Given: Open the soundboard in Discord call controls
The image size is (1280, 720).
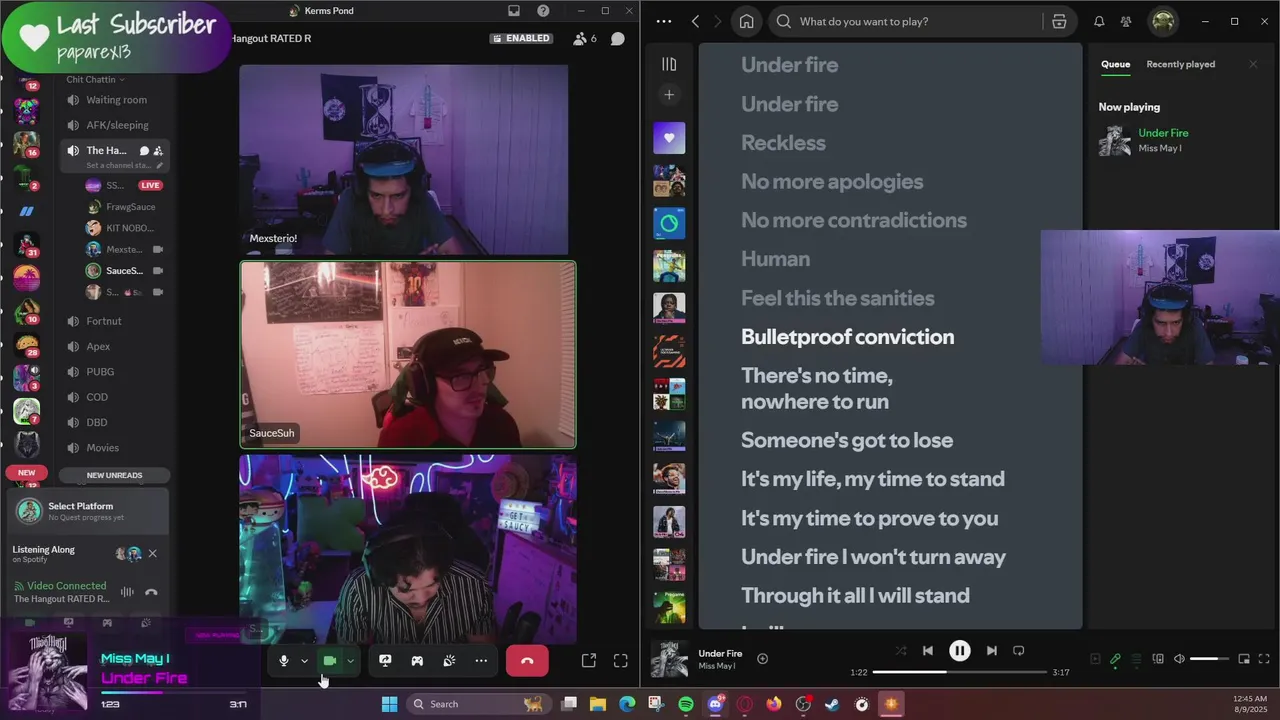Looking at the screenshot, I should point(449,661).
